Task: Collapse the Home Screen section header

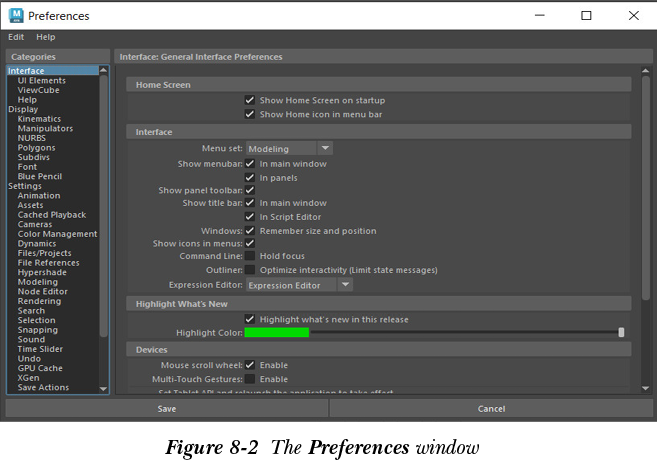Action: pyautogui.click(x=163, y=85)
